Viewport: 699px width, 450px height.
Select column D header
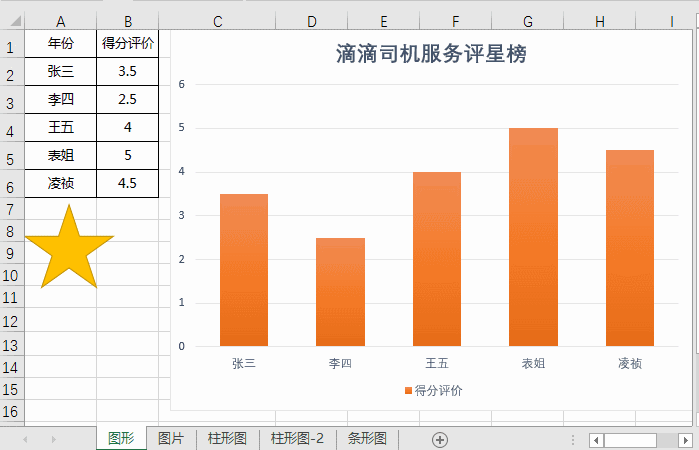point(312,21)
